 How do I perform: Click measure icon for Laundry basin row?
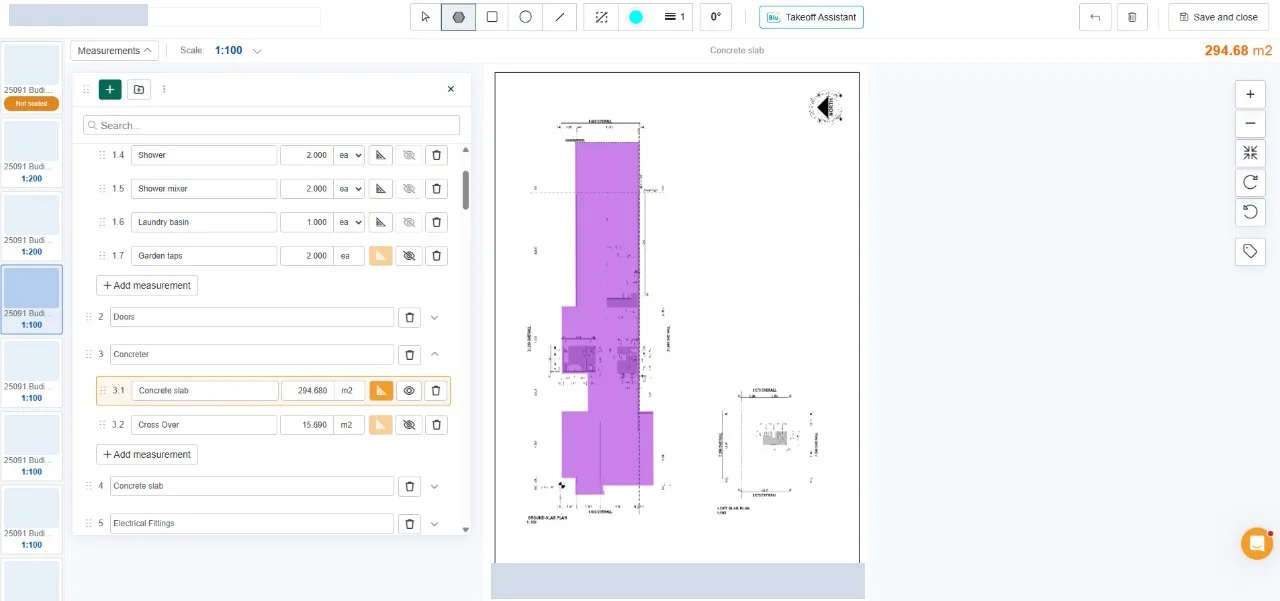pyautogui.click(x=380, y=222)
